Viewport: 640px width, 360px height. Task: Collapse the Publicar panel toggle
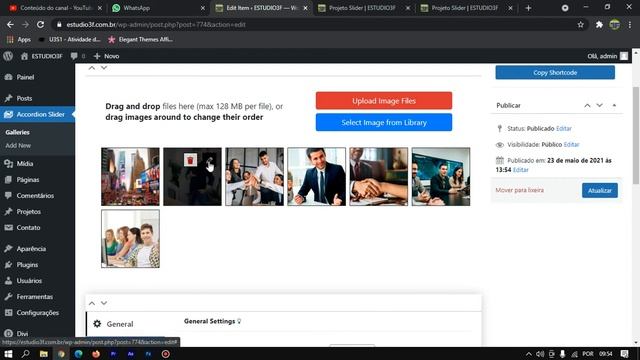(x=614, y=105)
